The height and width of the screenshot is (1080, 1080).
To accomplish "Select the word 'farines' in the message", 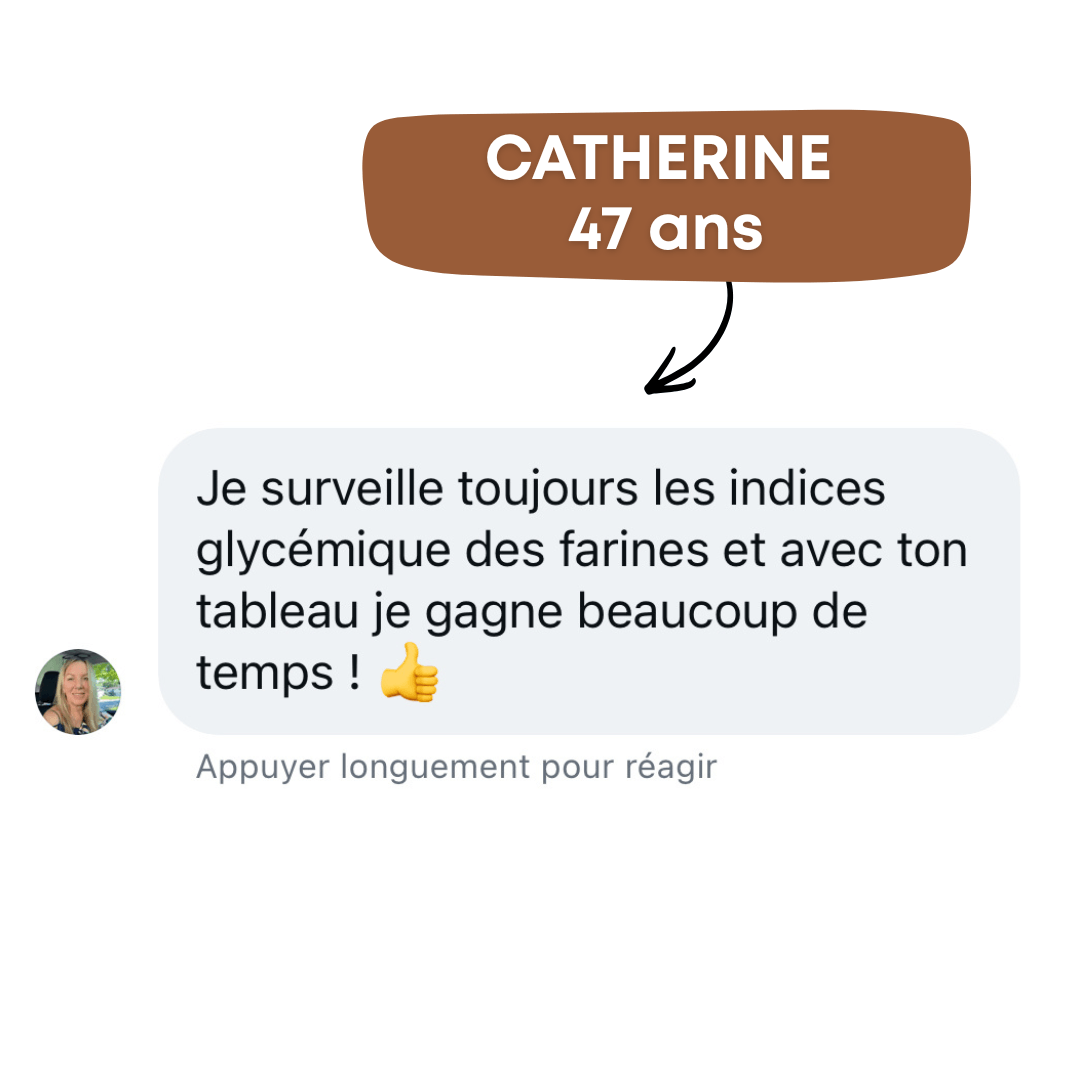I will pos(634,550).
